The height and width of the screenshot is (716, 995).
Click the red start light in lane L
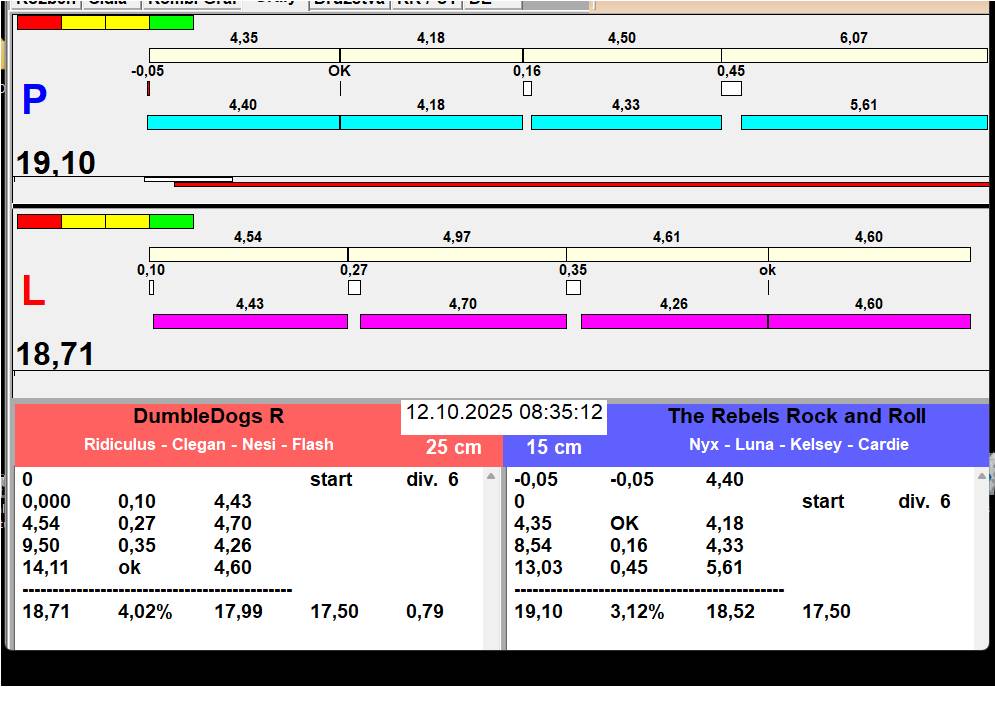pyautogui.click(x=39, y=222)
